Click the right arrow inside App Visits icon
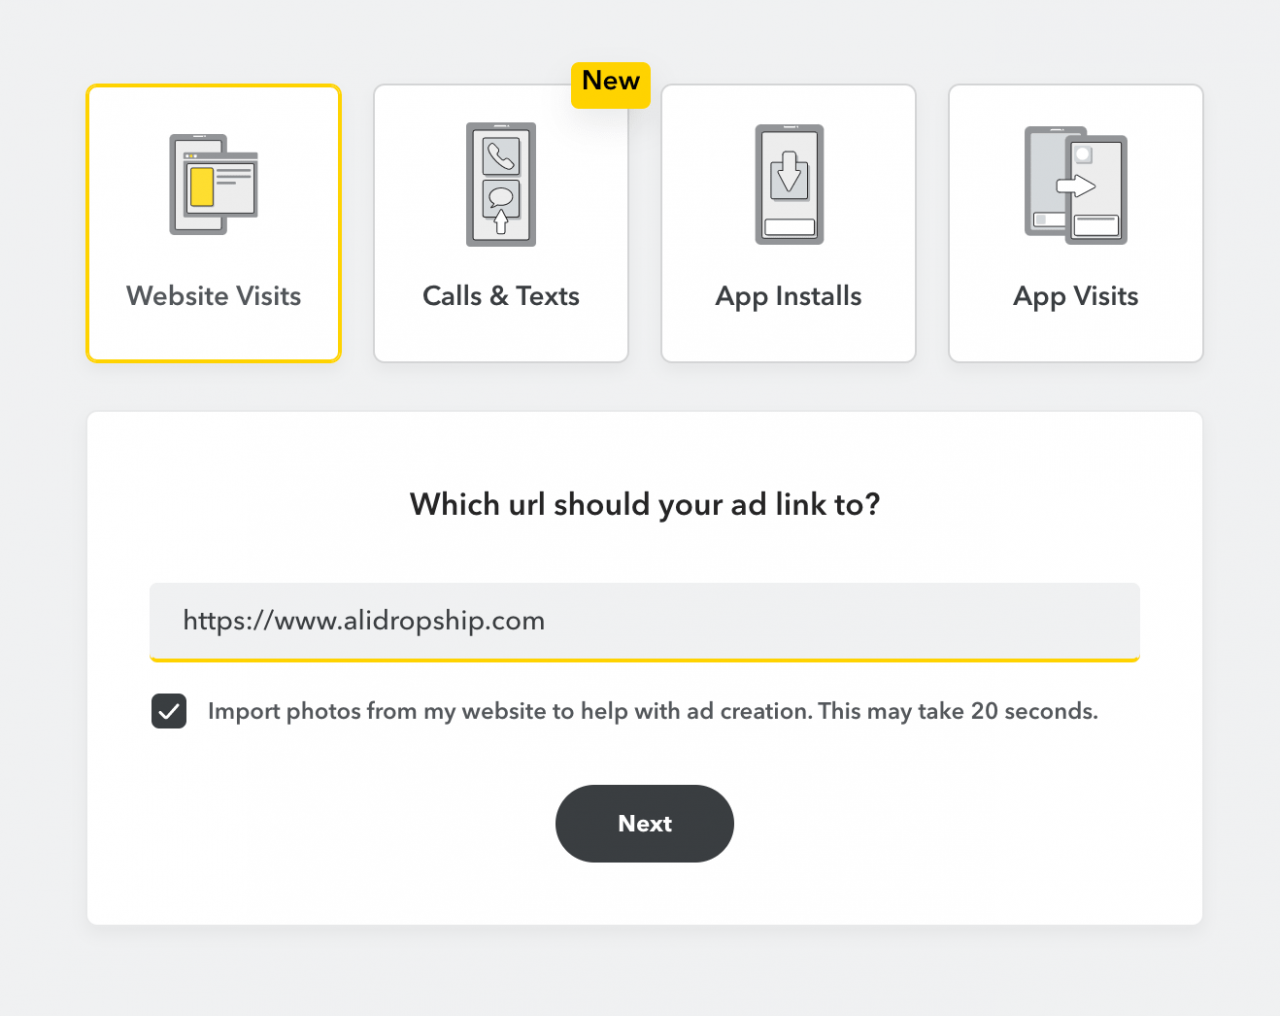 pyautogui.click(x=1076, y=186)
